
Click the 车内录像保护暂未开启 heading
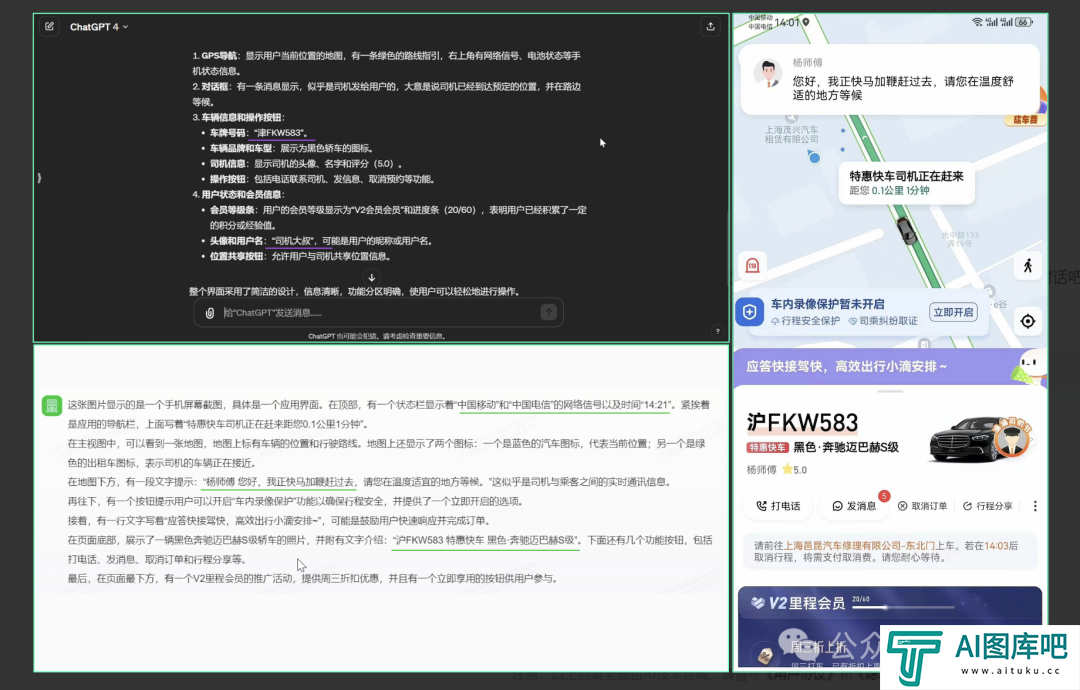[827, 304]
